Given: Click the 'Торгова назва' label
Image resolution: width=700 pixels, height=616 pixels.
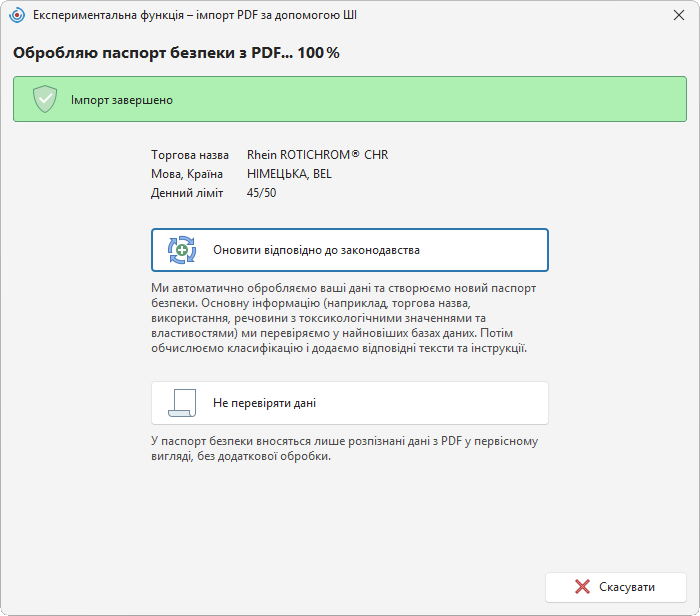Looking at the screenshot, I should click(x=190, y=155).
